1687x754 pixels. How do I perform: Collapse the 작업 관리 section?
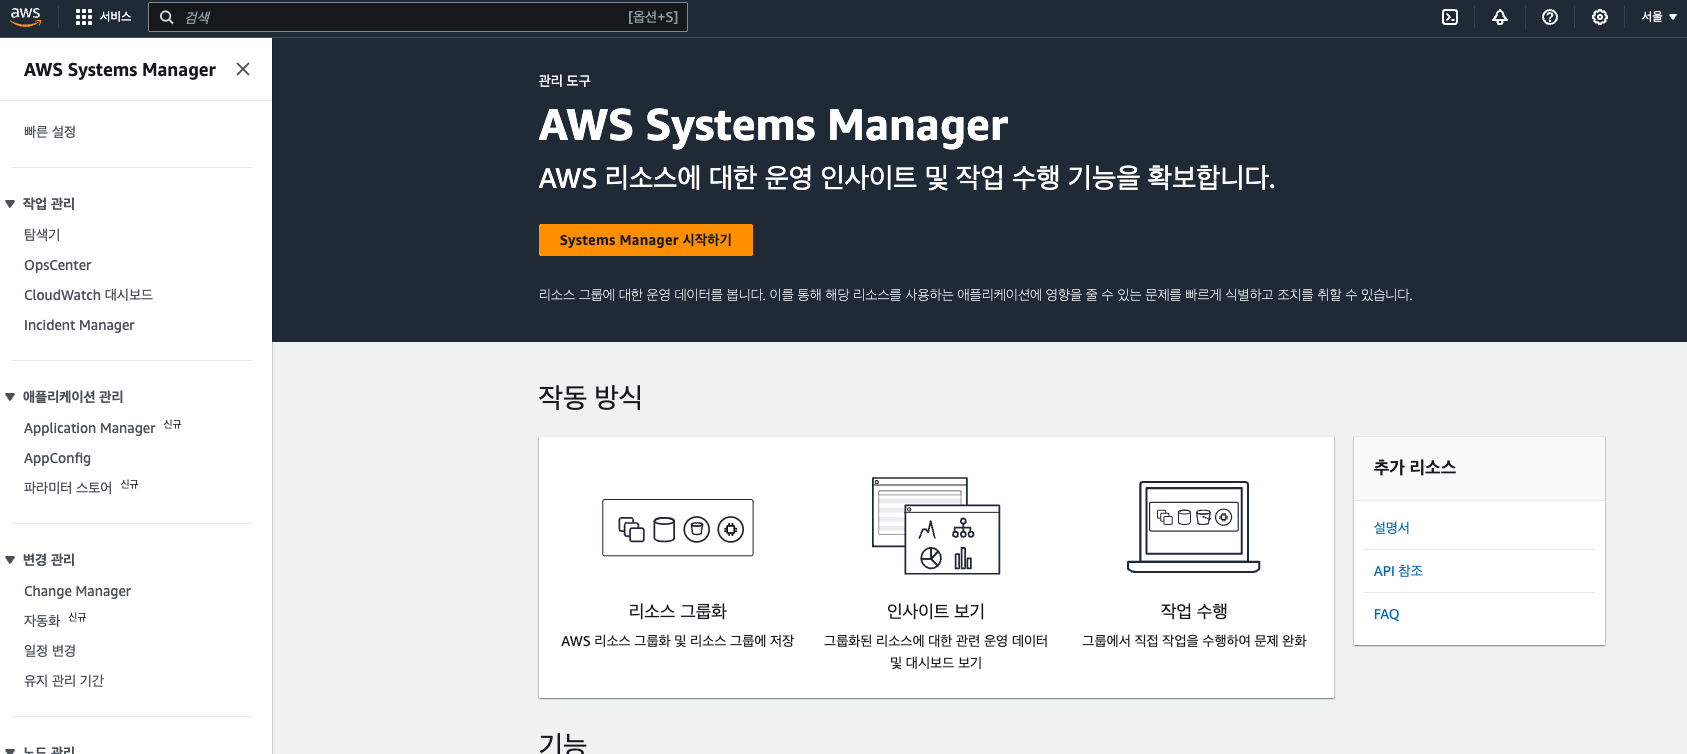click(x=10, y=204)
